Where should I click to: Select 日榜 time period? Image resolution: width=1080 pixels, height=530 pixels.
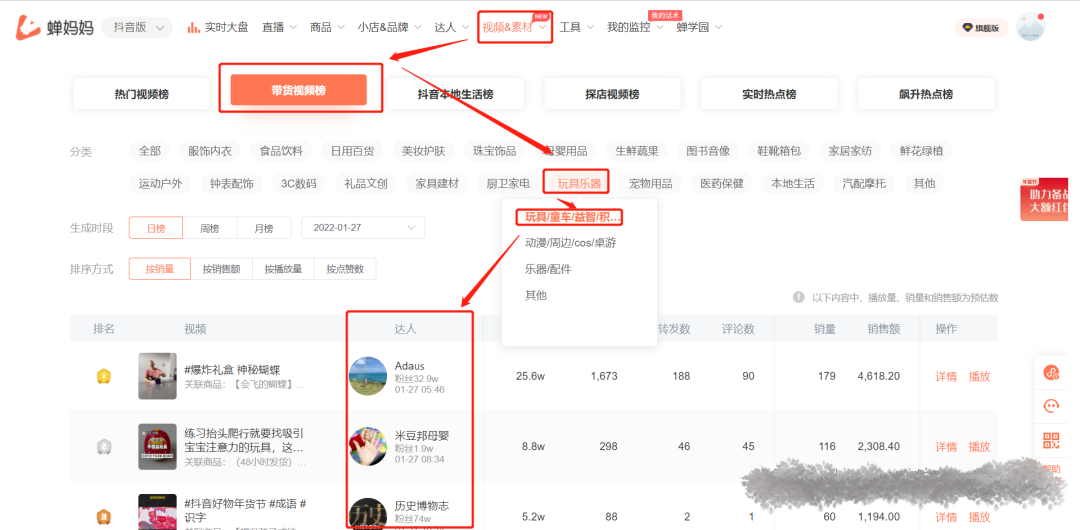point(156,228)
